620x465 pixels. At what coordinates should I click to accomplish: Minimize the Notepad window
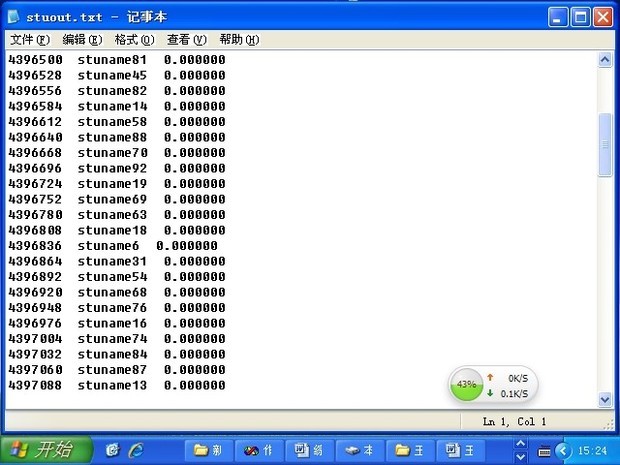click(x=558, y=17)
